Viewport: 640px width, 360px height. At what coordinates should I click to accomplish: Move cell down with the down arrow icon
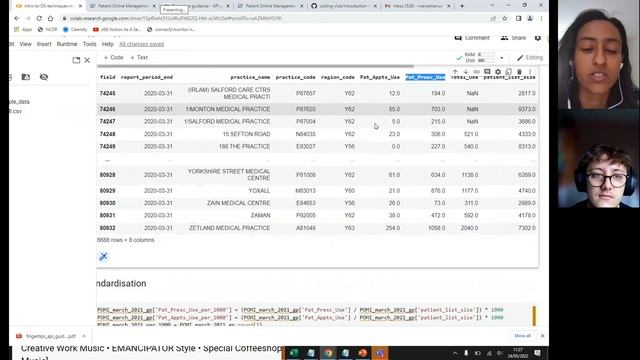coord(466,72)
